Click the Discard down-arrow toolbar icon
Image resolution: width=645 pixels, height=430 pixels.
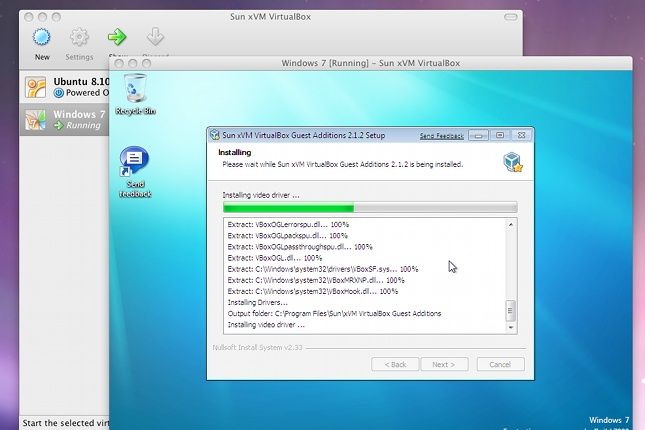click(155, 37)
